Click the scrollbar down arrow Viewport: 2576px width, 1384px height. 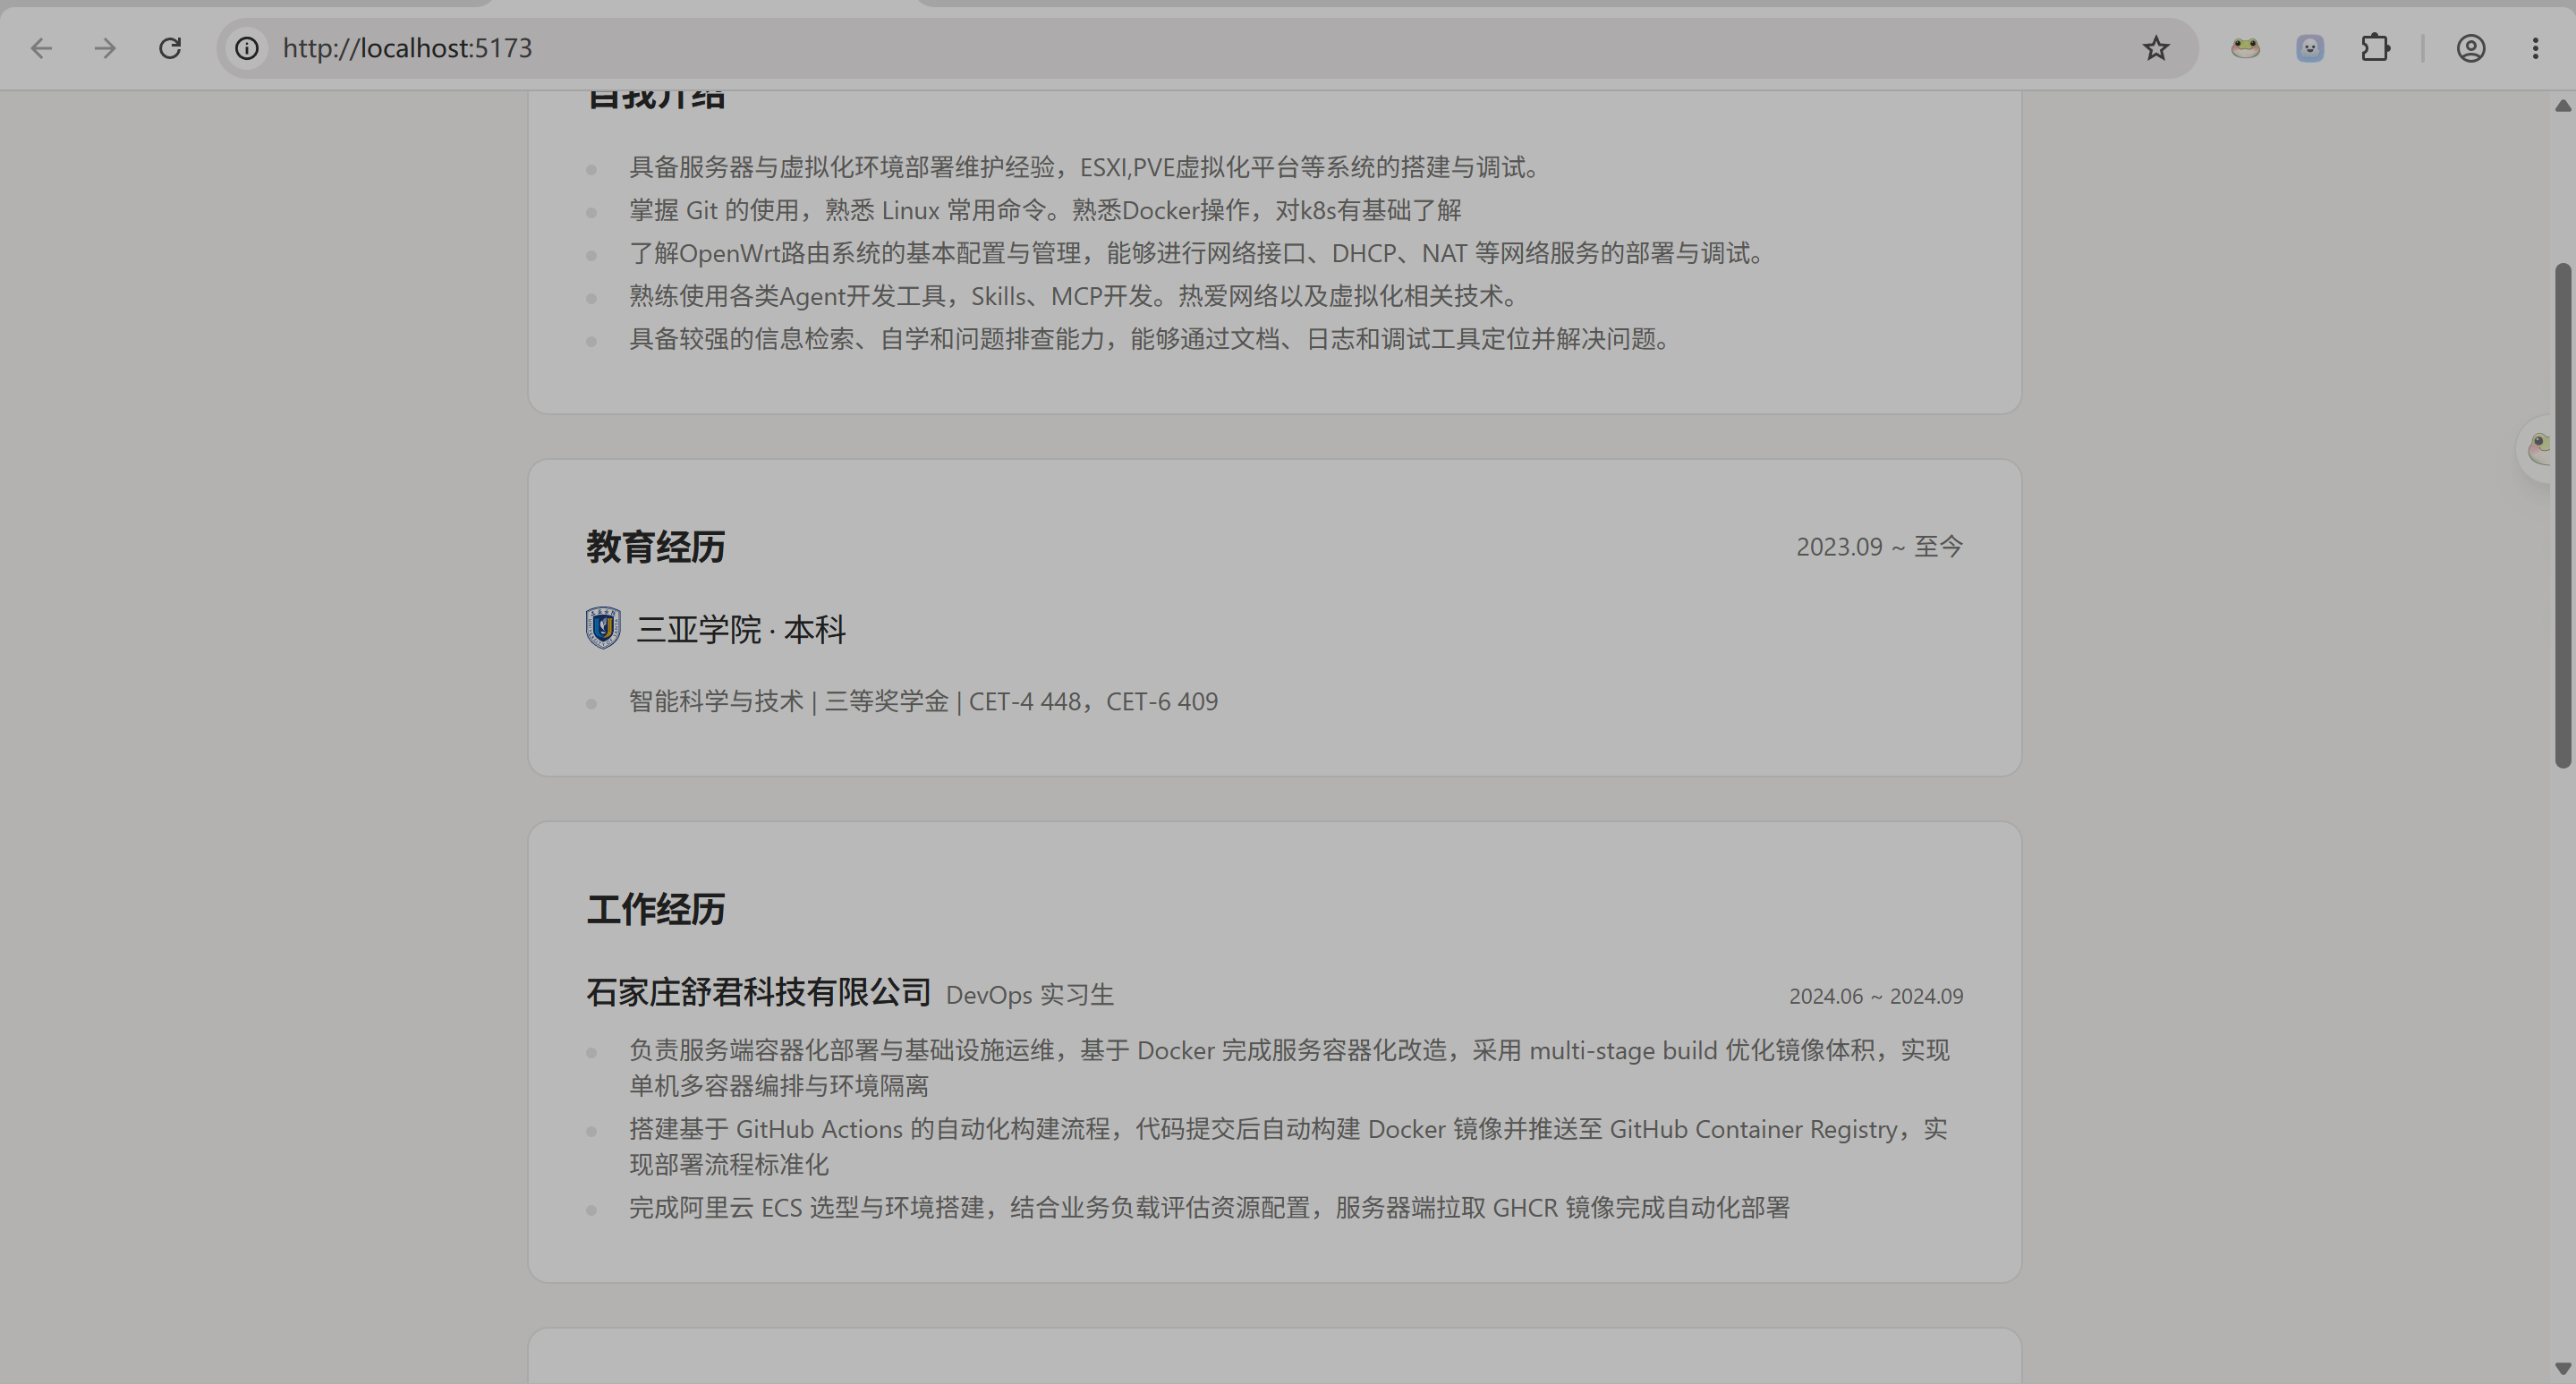2563,1368
